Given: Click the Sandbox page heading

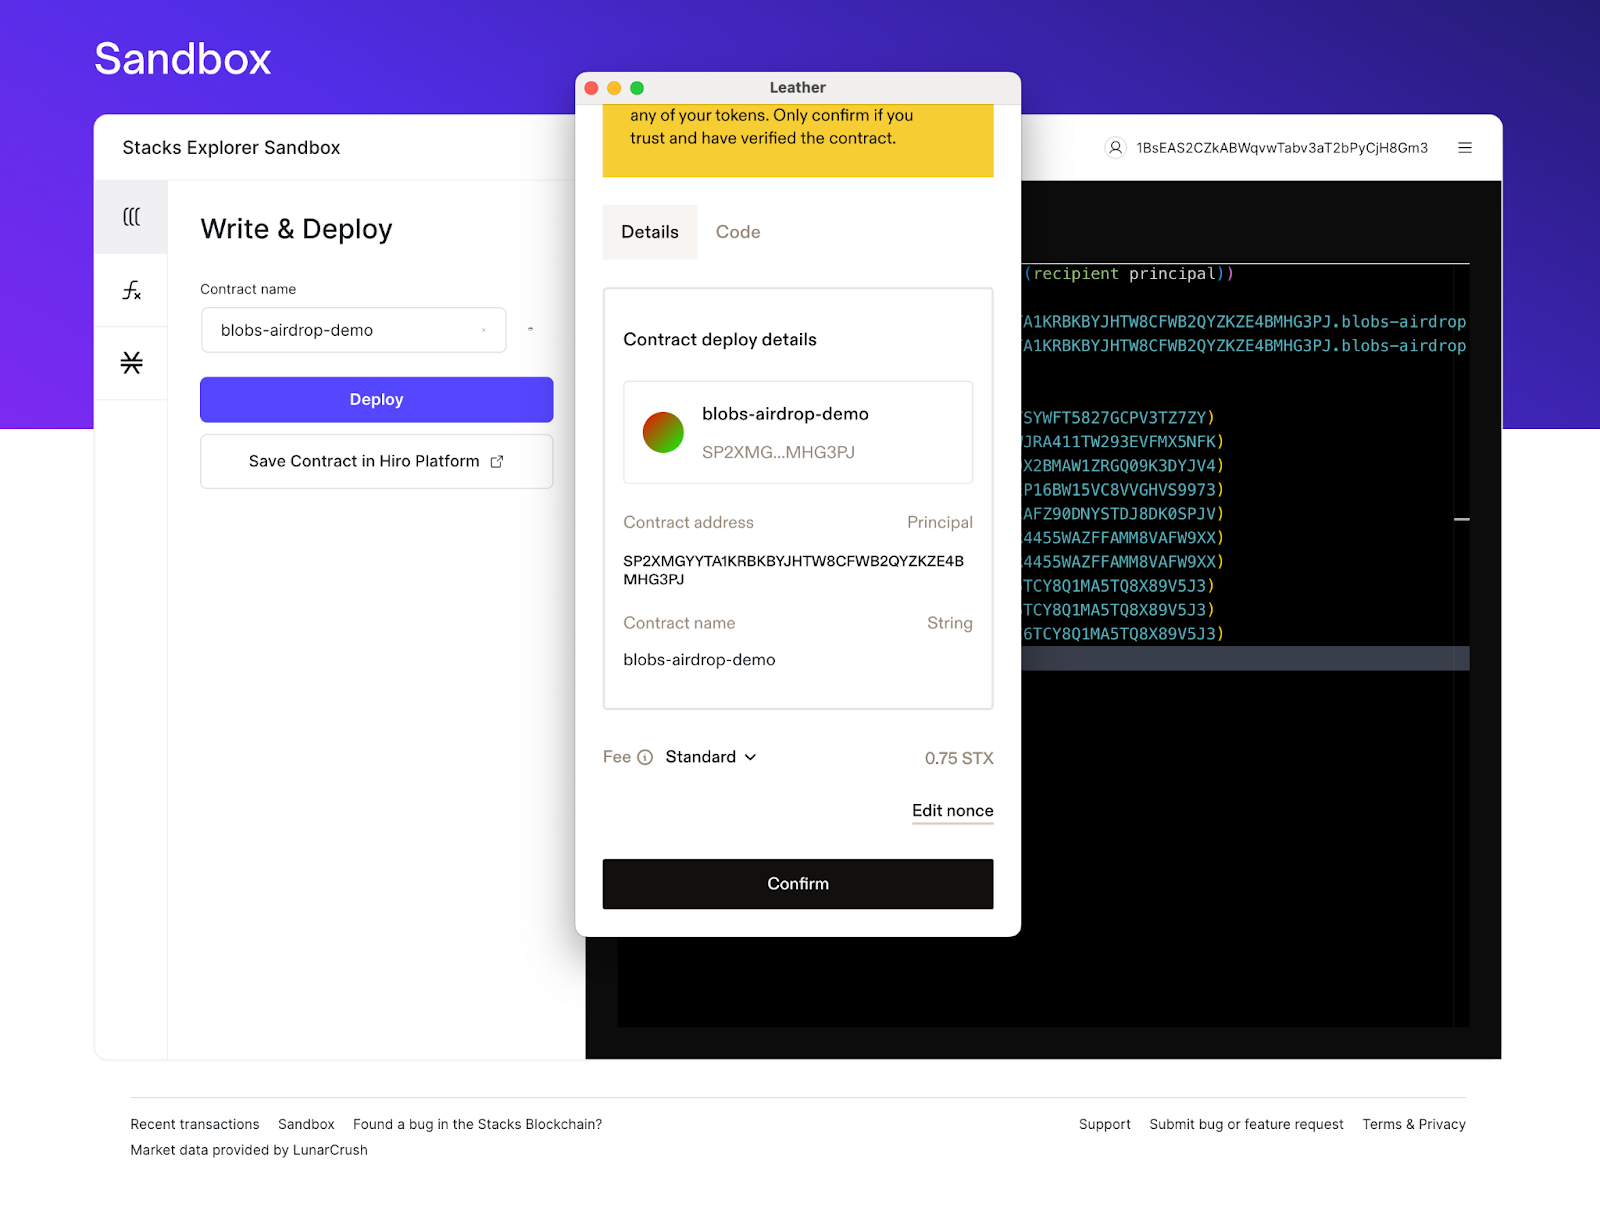Looking at the screenshot, I should 183,59.
